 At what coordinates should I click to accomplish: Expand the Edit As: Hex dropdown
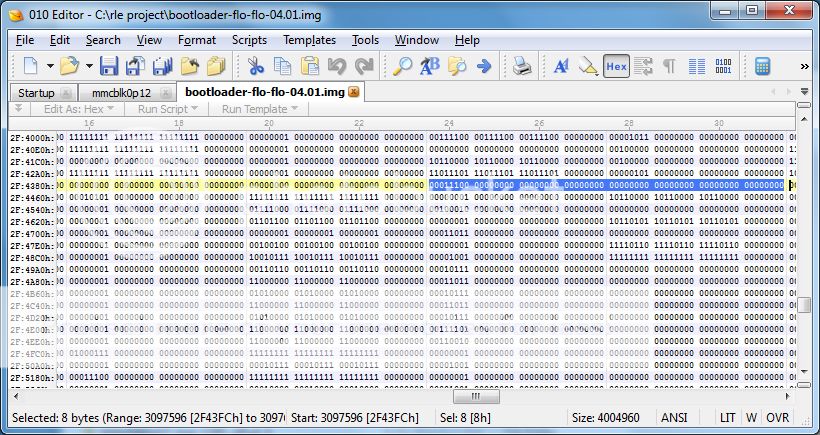[79, 109]
